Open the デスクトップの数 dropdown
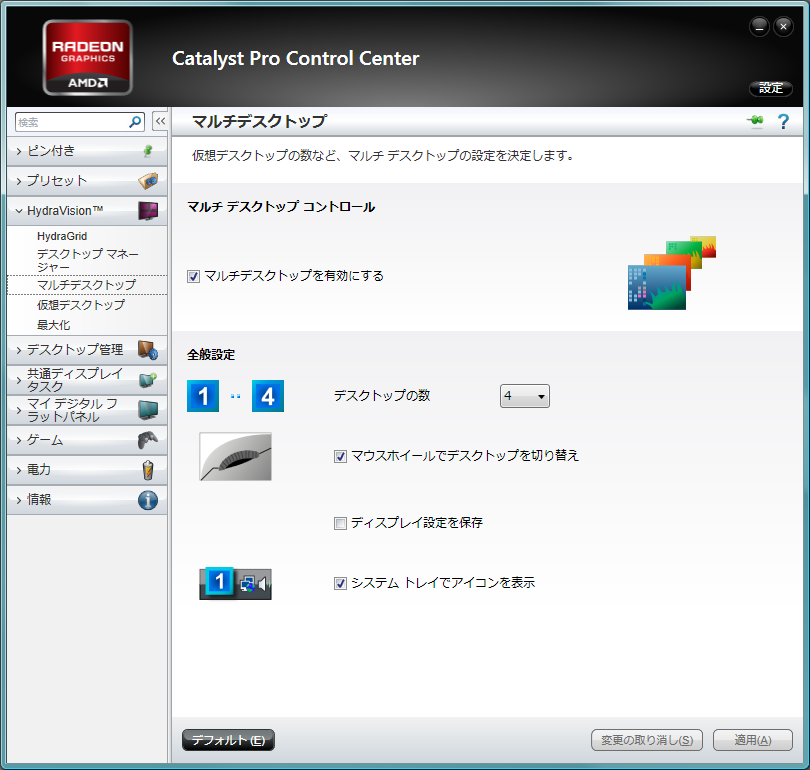The width and height of the screenshot is (810, 770). 524,395
